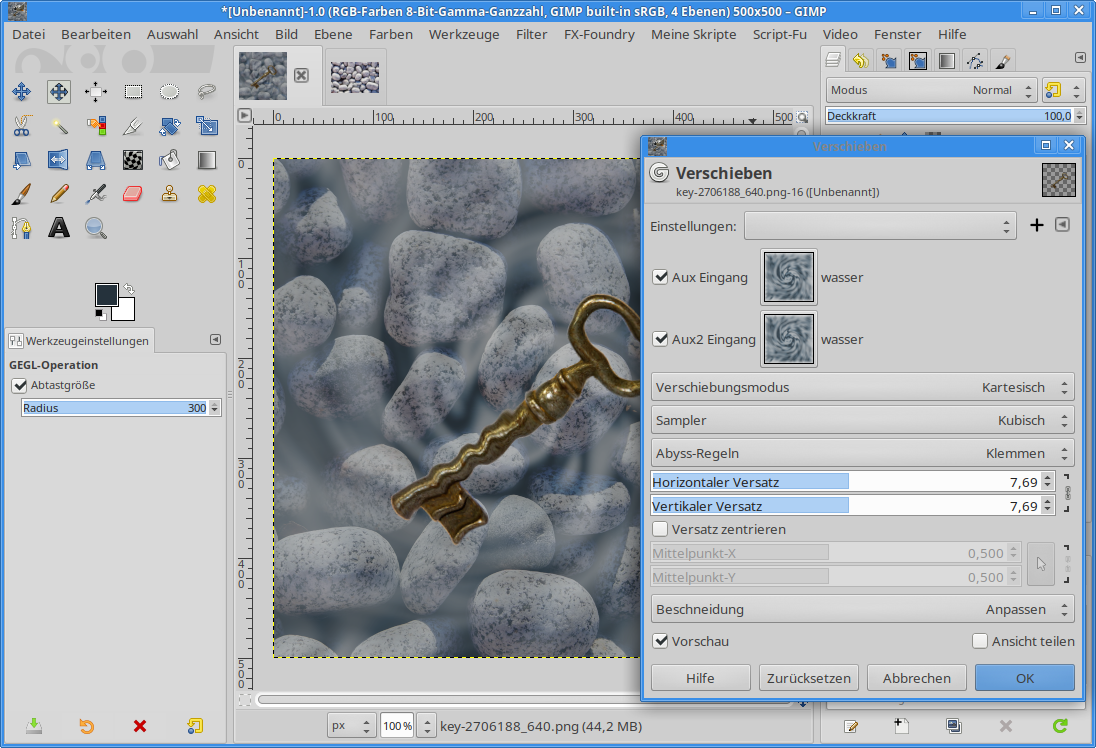Choose the Paintbrush tool
The height and width of the screenshot is (748, 1096).
pos(21,193)
